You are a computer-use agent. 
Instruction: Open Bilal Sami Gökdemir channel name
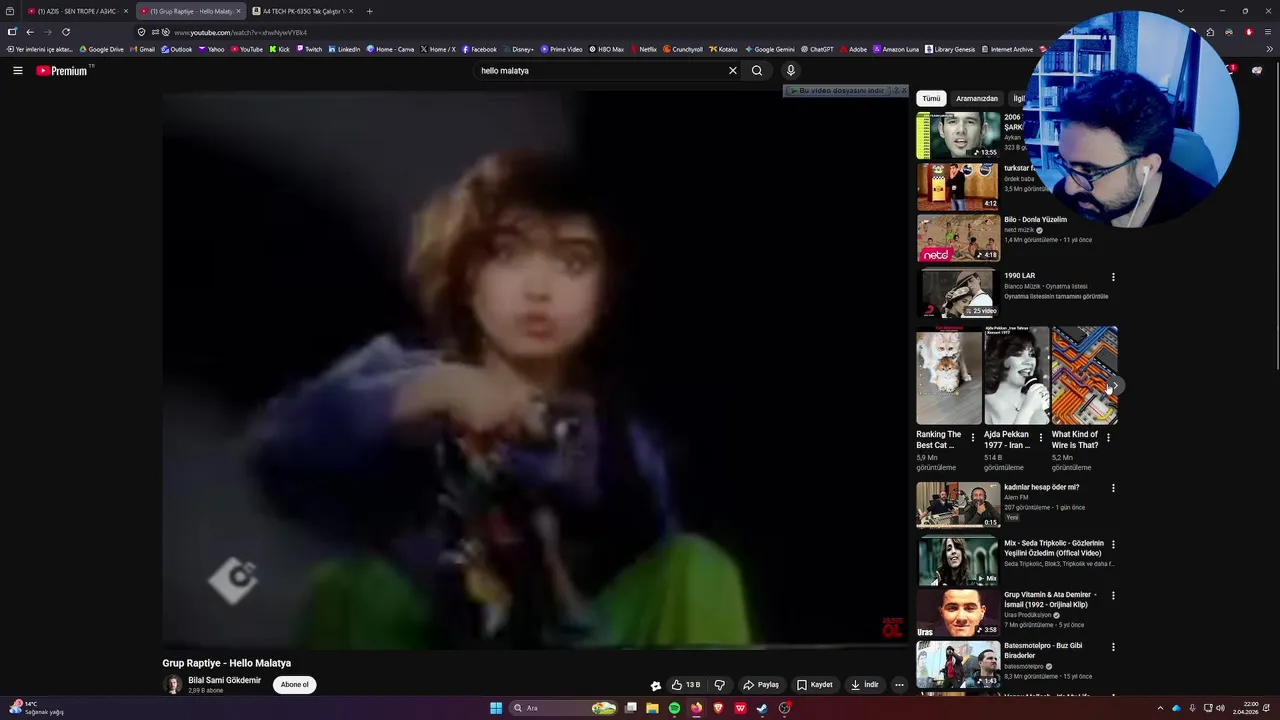click(225, 680)
